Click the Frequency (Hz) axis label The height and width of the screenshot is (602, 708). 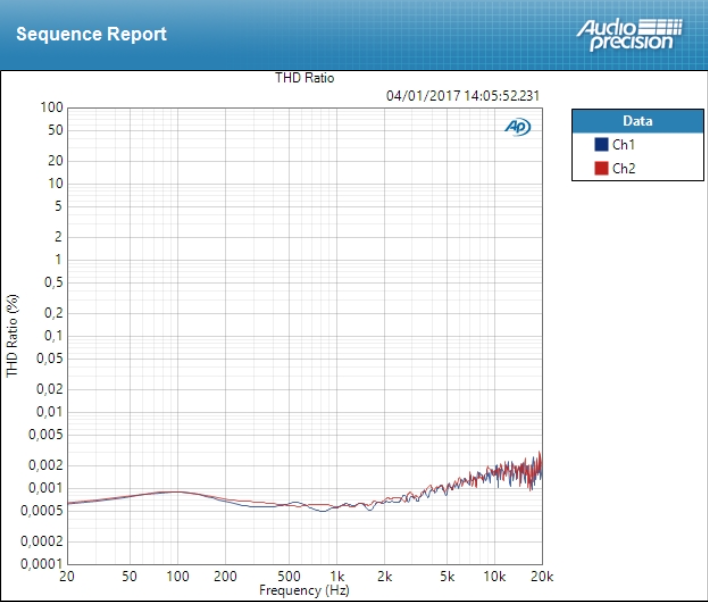[x=305, y=590]
